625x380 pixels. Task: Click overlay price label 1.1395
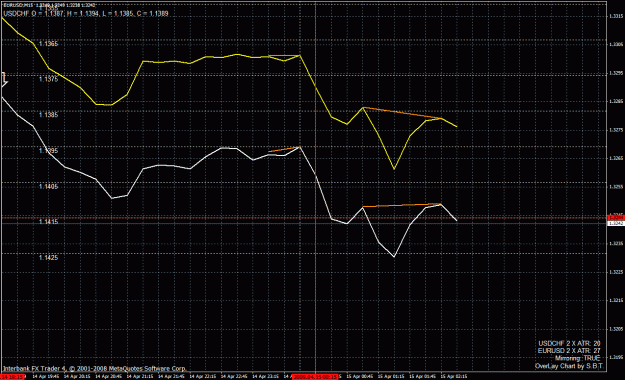49,151
